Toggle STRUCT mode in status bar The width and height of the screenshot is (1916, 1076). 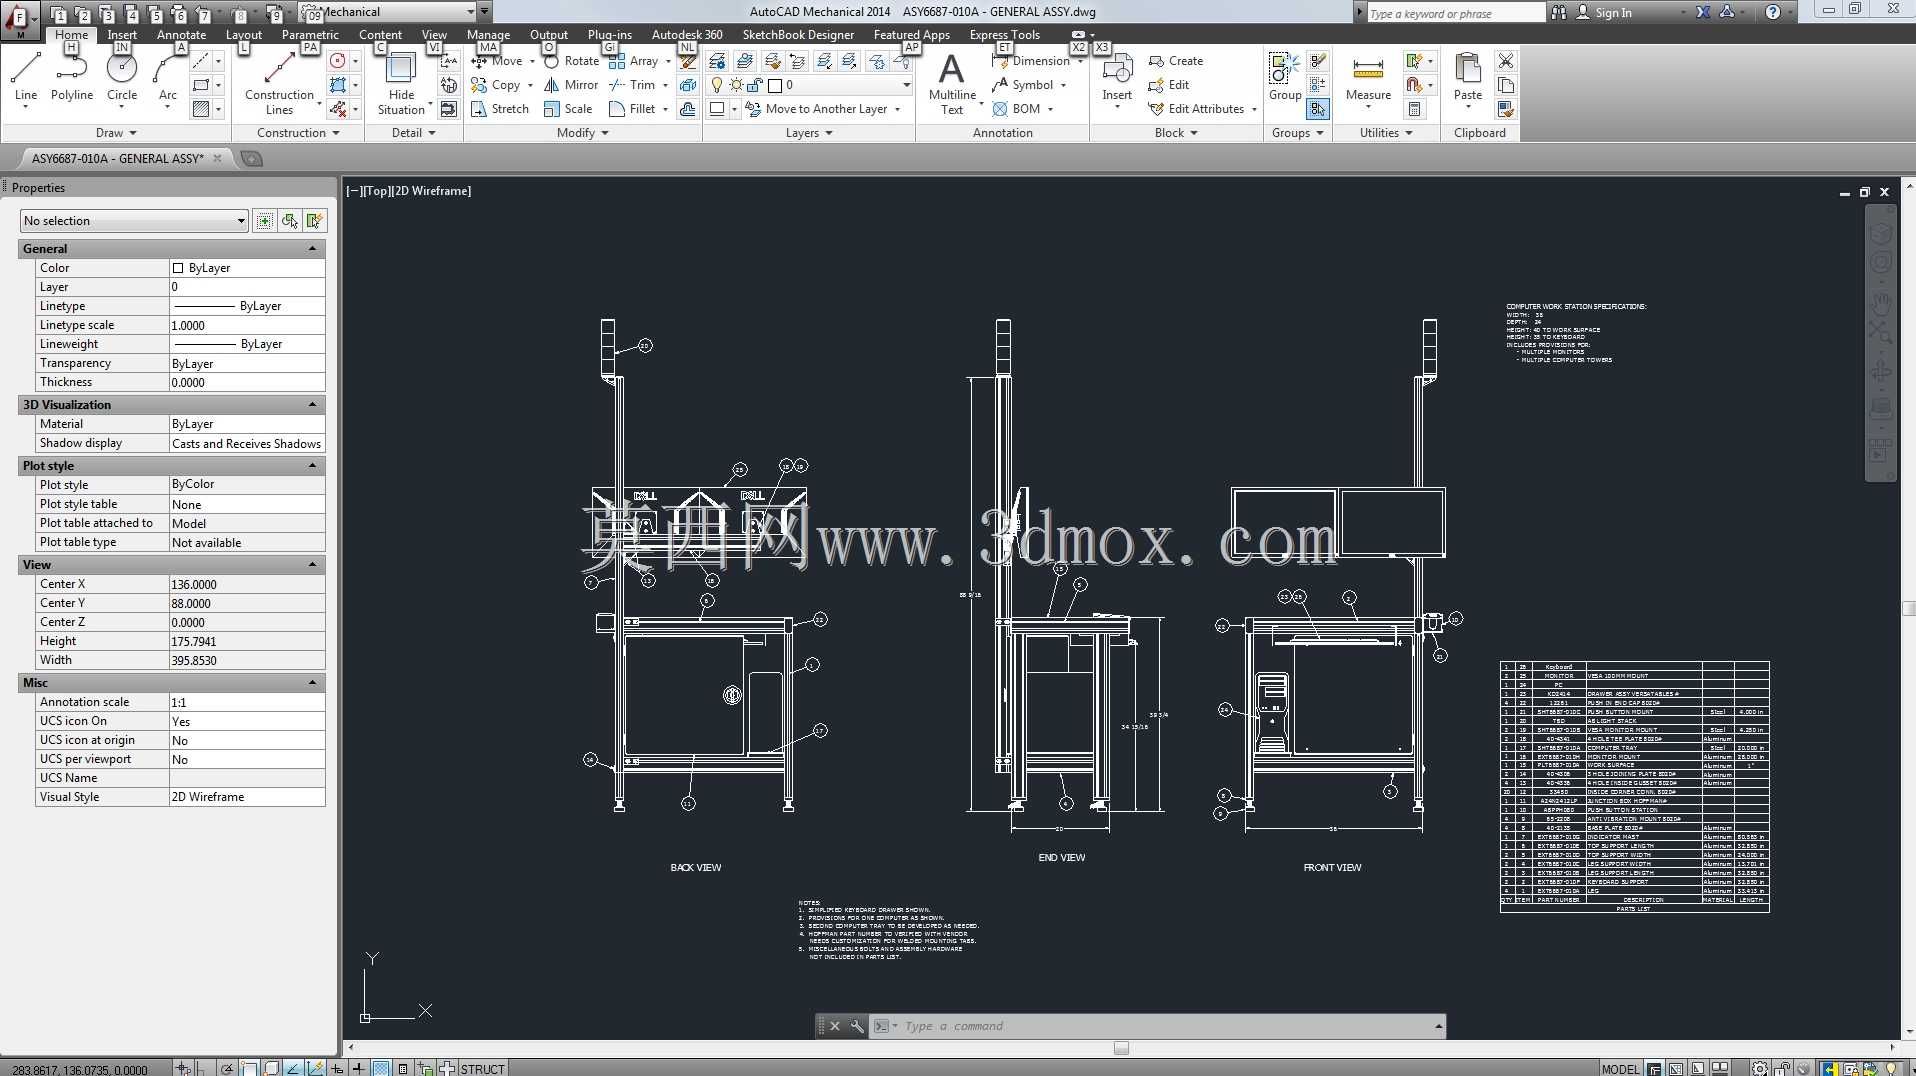click(x=482, y=1069)
